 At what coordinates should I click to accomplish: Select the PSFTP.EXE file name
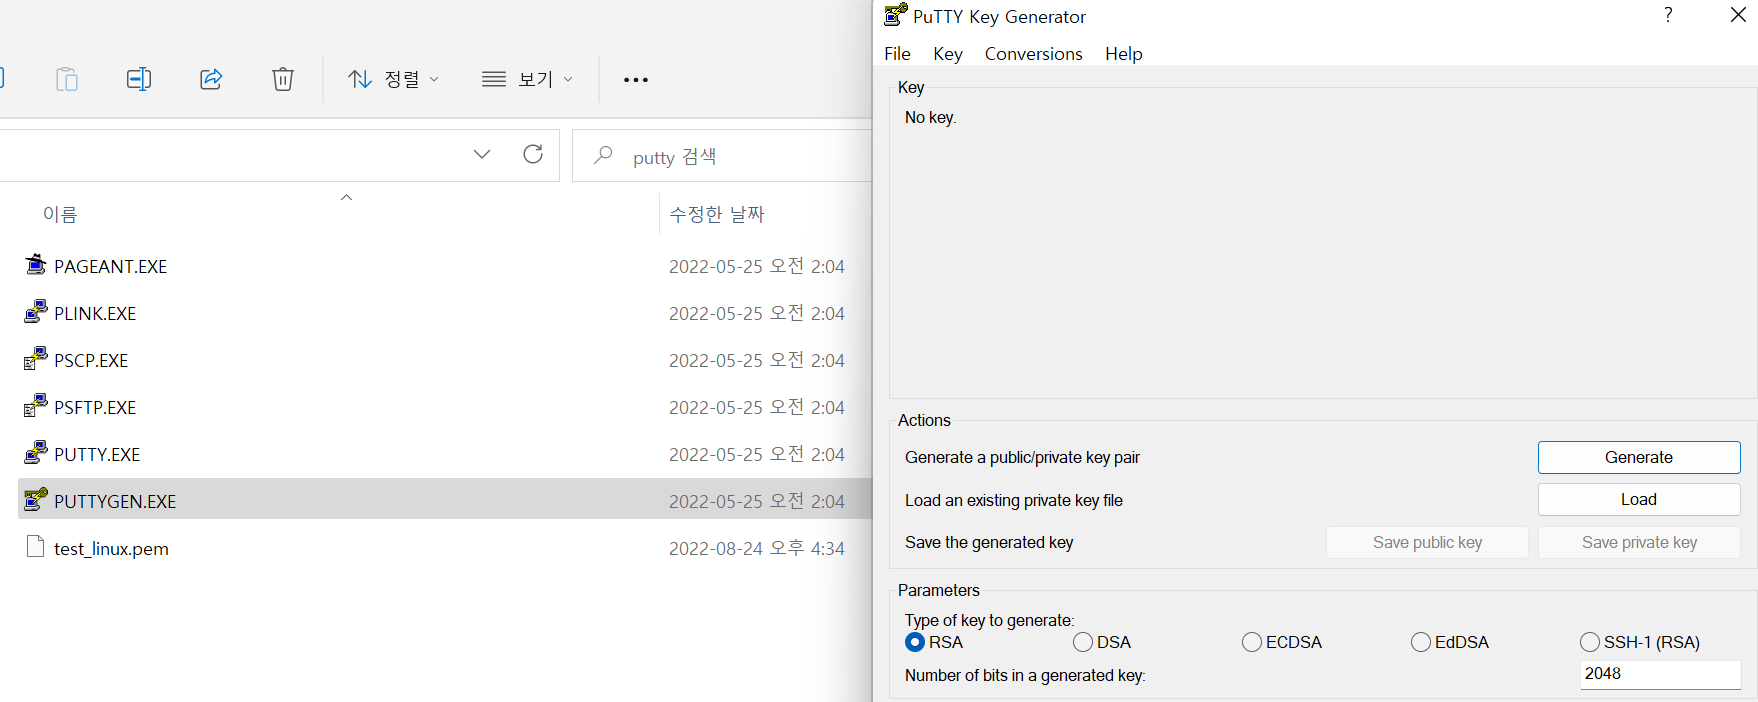click(x=95, y=408)
